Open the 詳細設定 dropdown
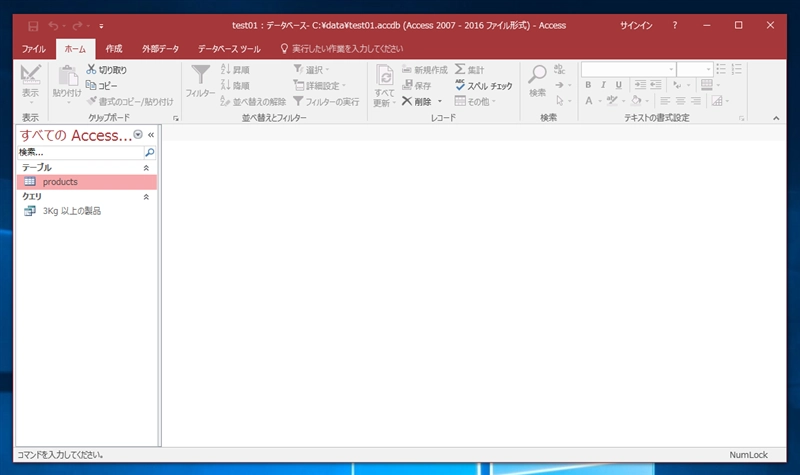 coord(320,85)
